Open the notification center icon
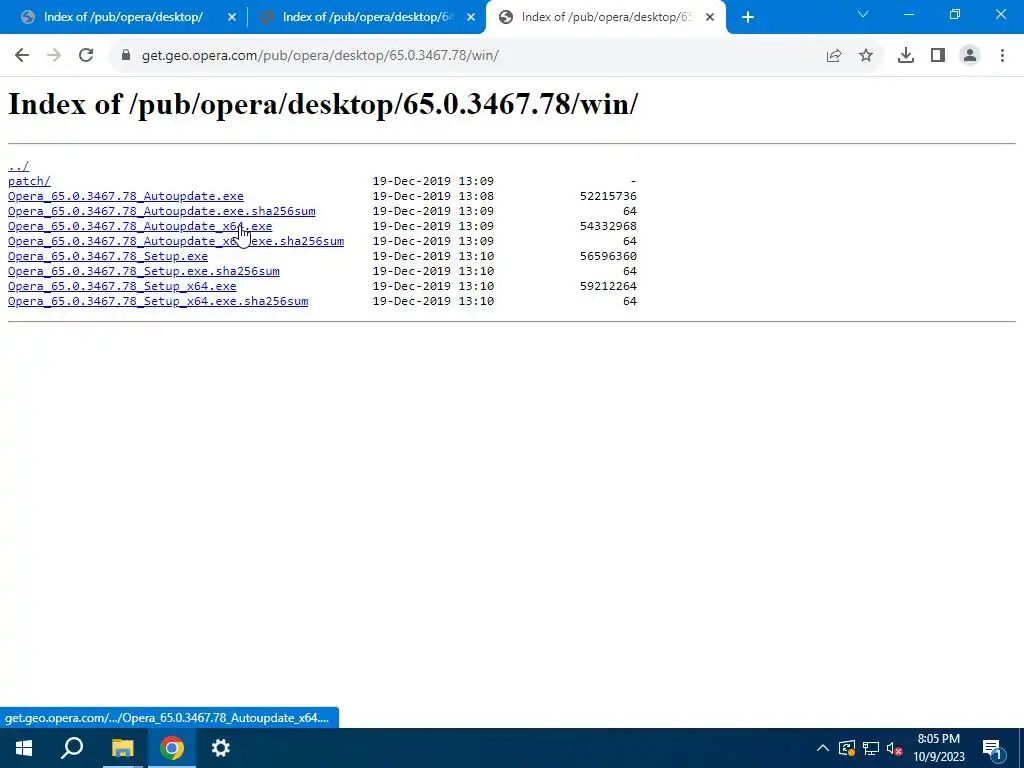The image size is (1024, 768). pyautogui.click(x=992, y=748)
